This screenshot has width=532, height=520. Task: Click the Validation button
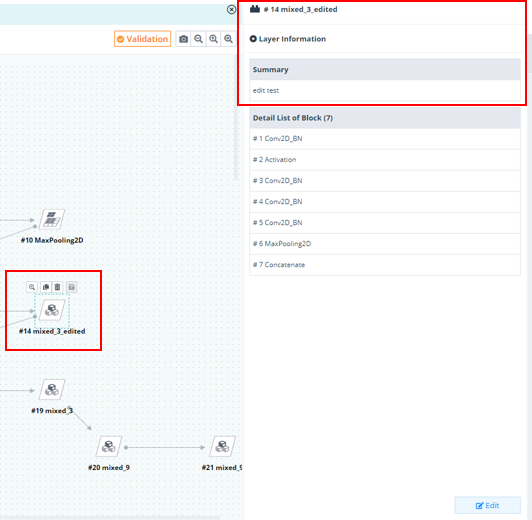(x=143, y=39)
